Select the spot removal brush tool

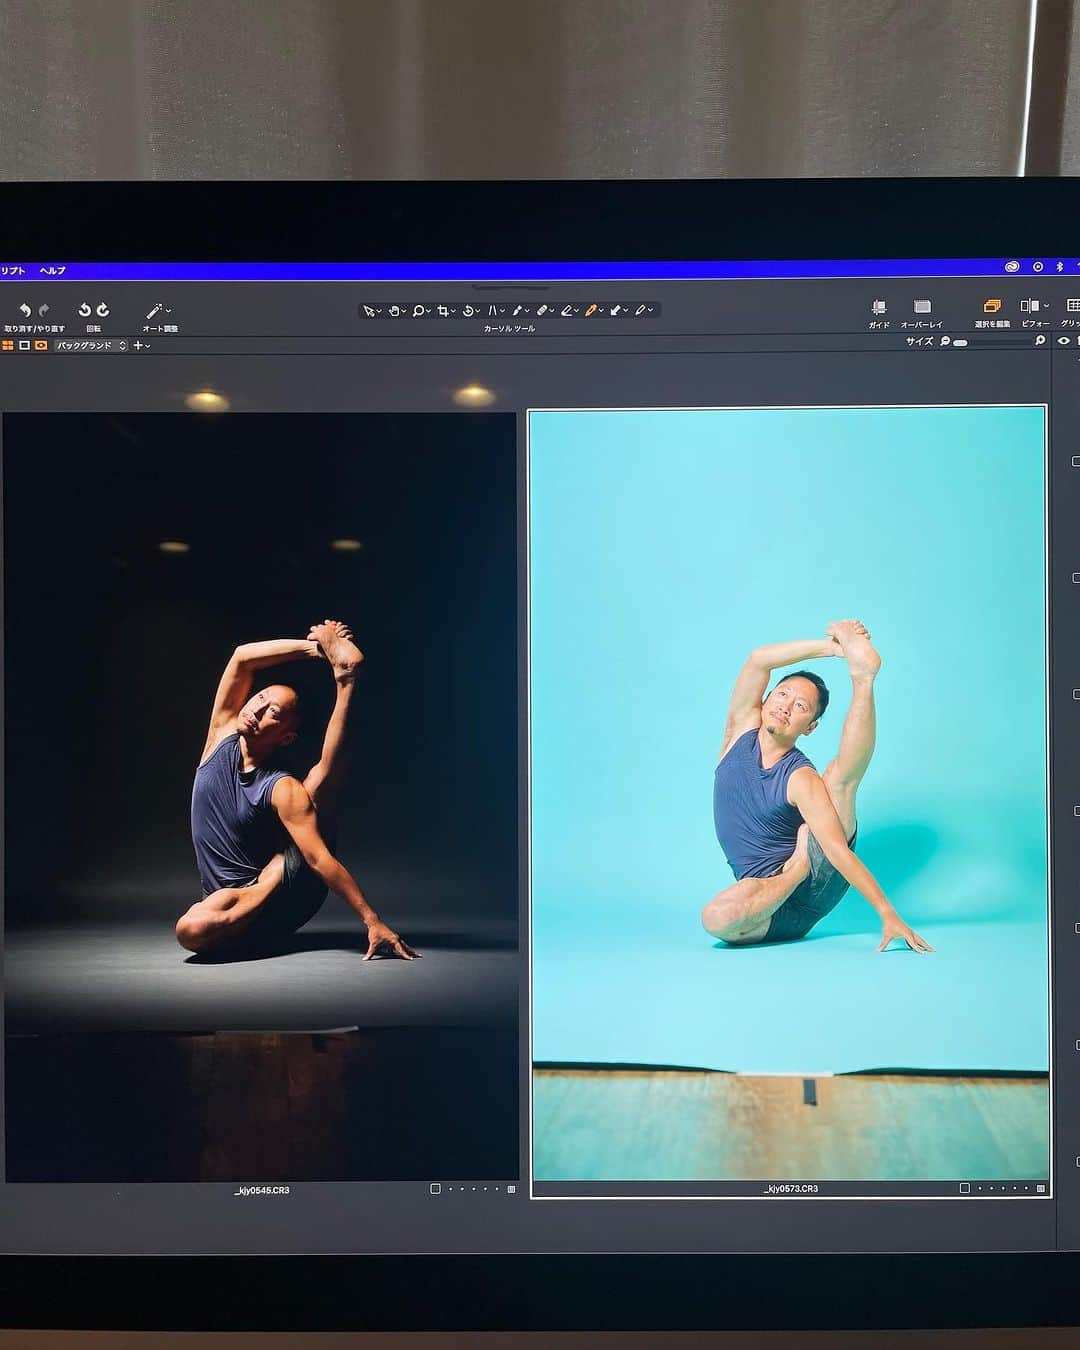pos(517,311)
